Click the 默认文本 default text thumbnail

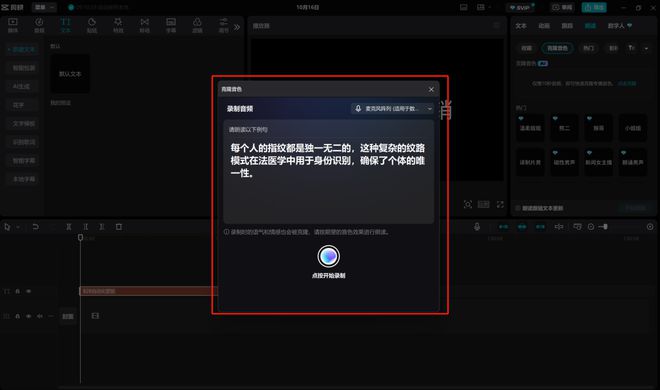click(70, 74)
